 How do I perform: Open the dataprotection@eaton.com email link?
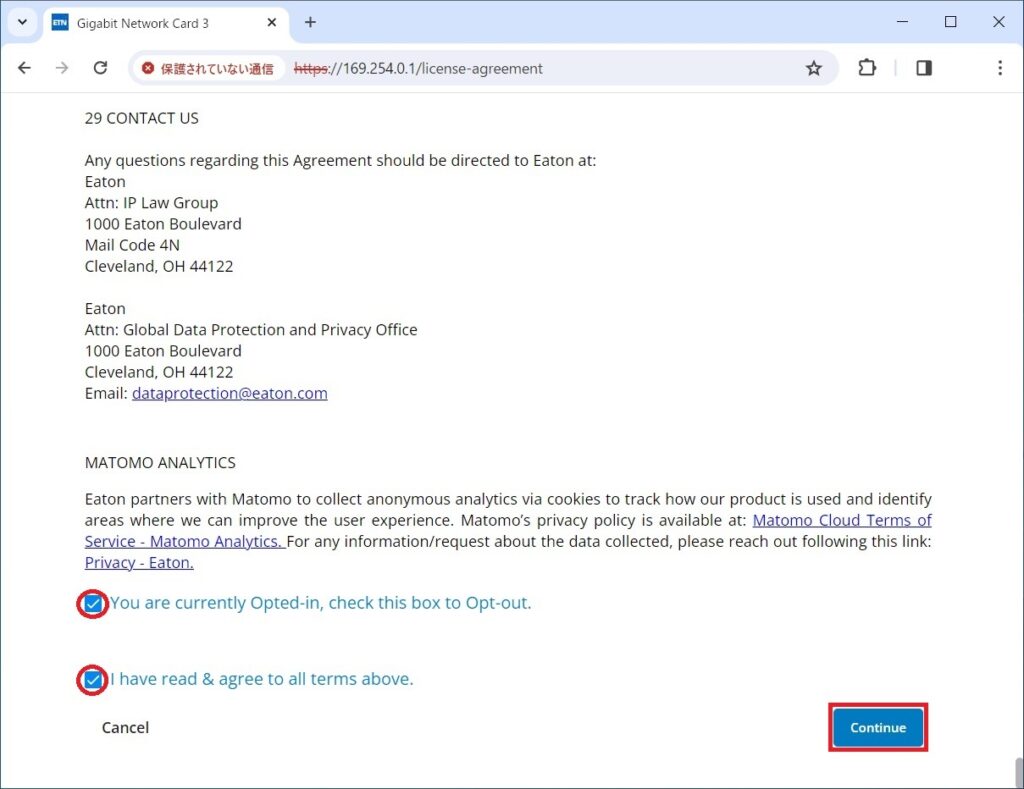(229, 393)
